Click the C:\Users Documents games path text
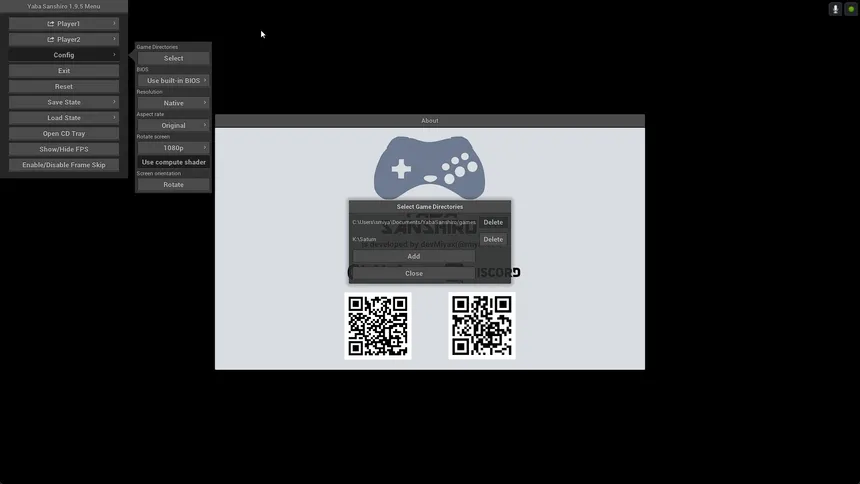Image resolution: width=860 pixels, height=484 pixels. 414,222
